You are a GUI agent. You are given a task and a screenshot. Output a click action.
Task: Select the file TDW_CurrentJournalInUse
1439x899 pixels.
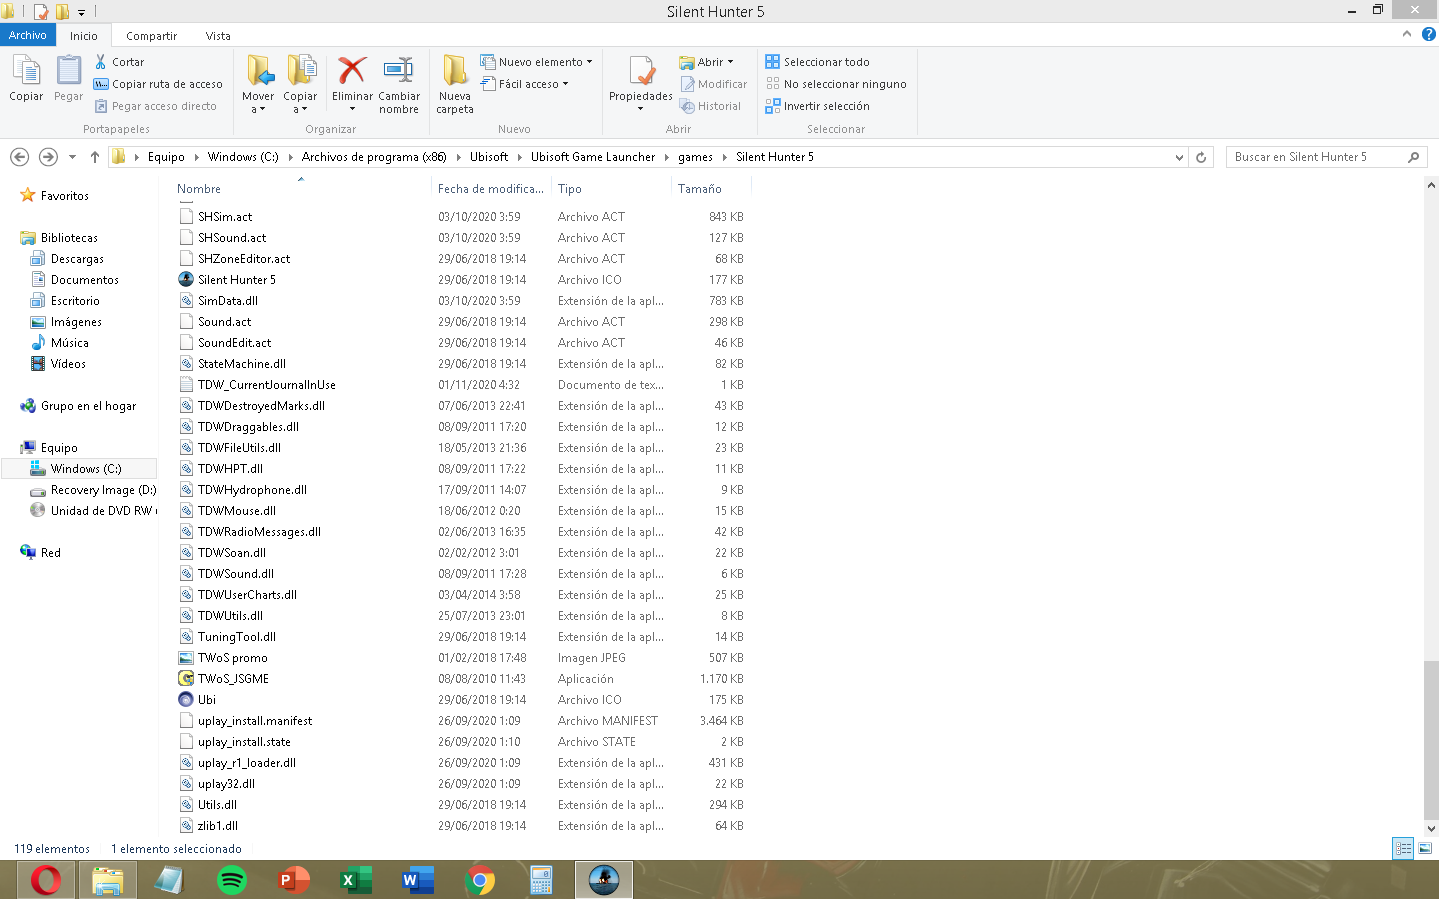[257, 385]
